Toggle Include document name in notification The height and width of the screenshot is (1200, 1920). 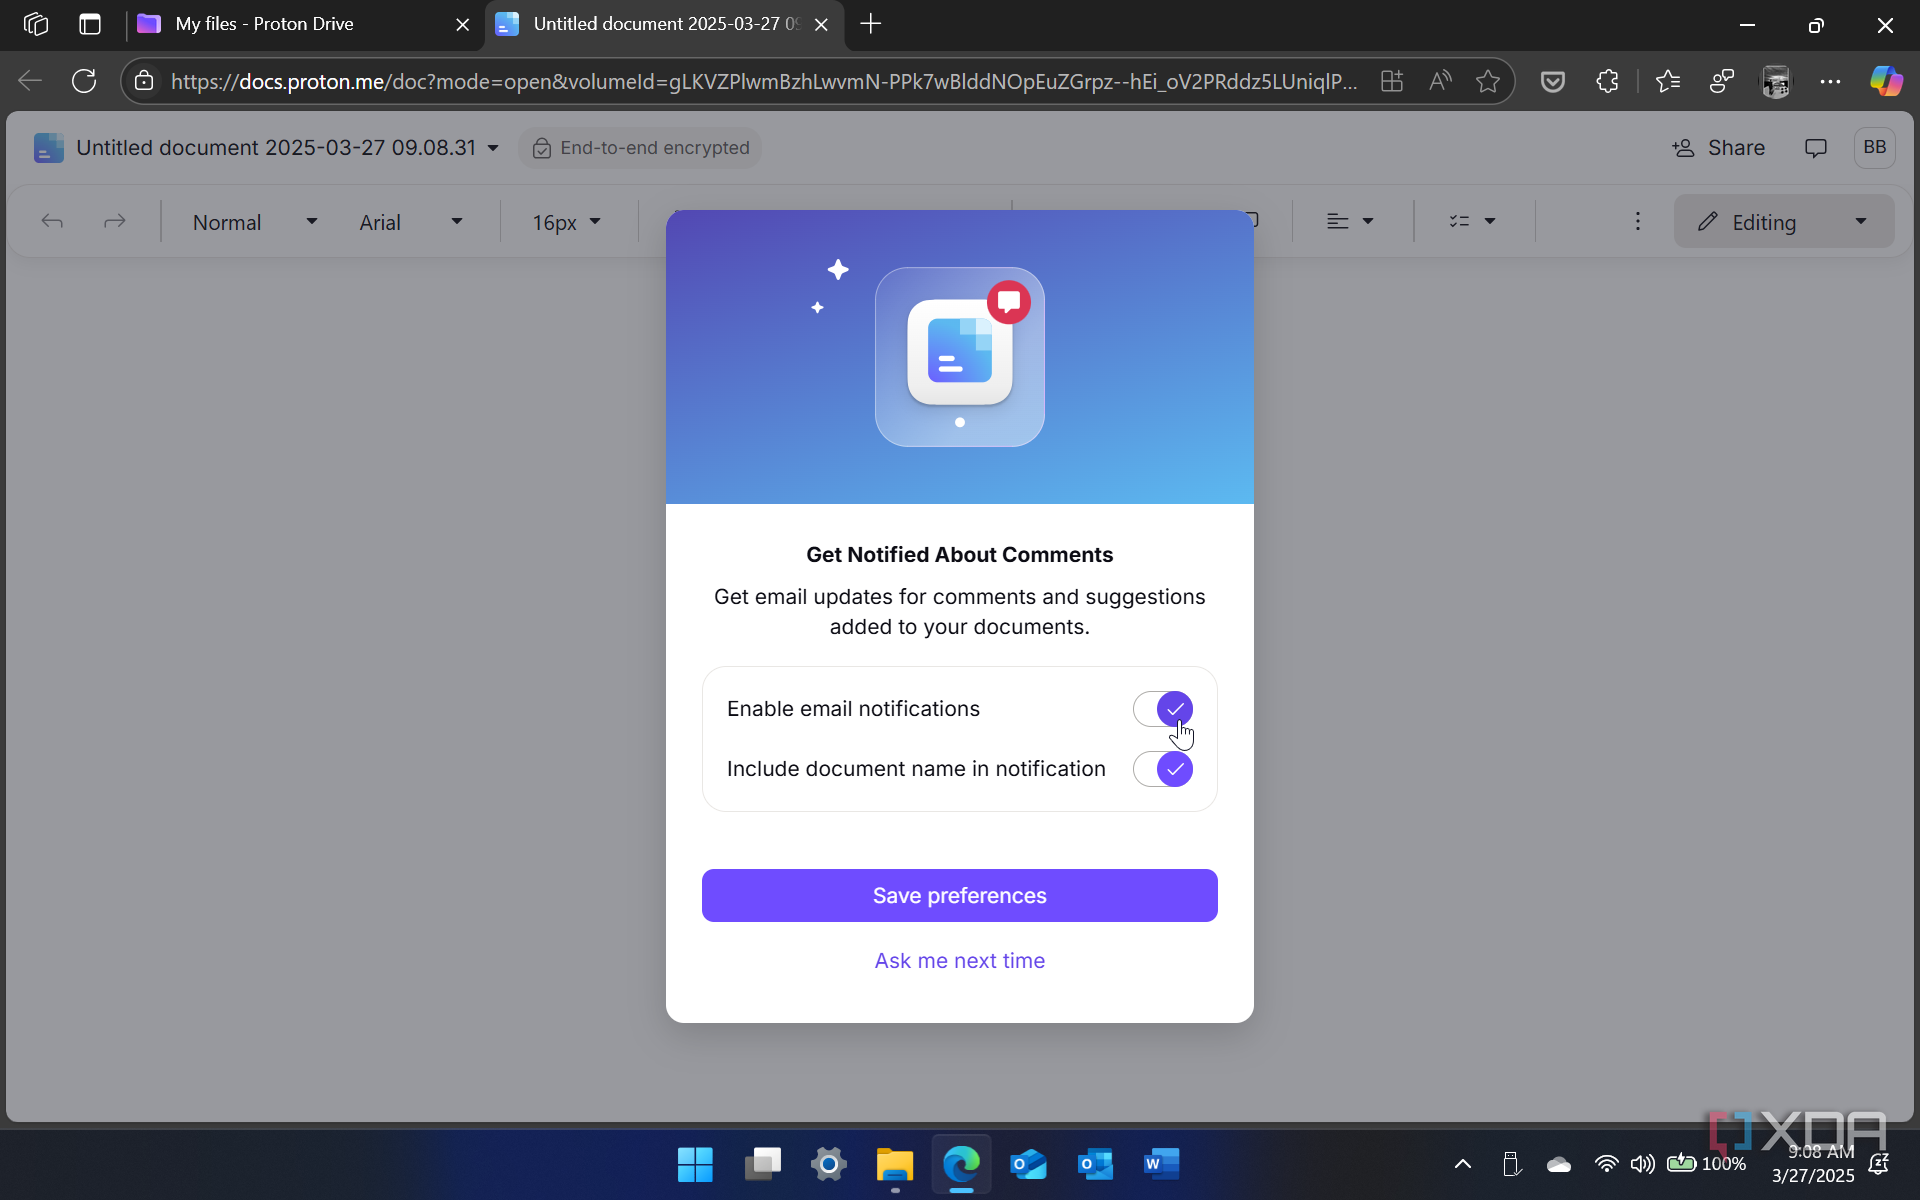[x=1162, y=769]
